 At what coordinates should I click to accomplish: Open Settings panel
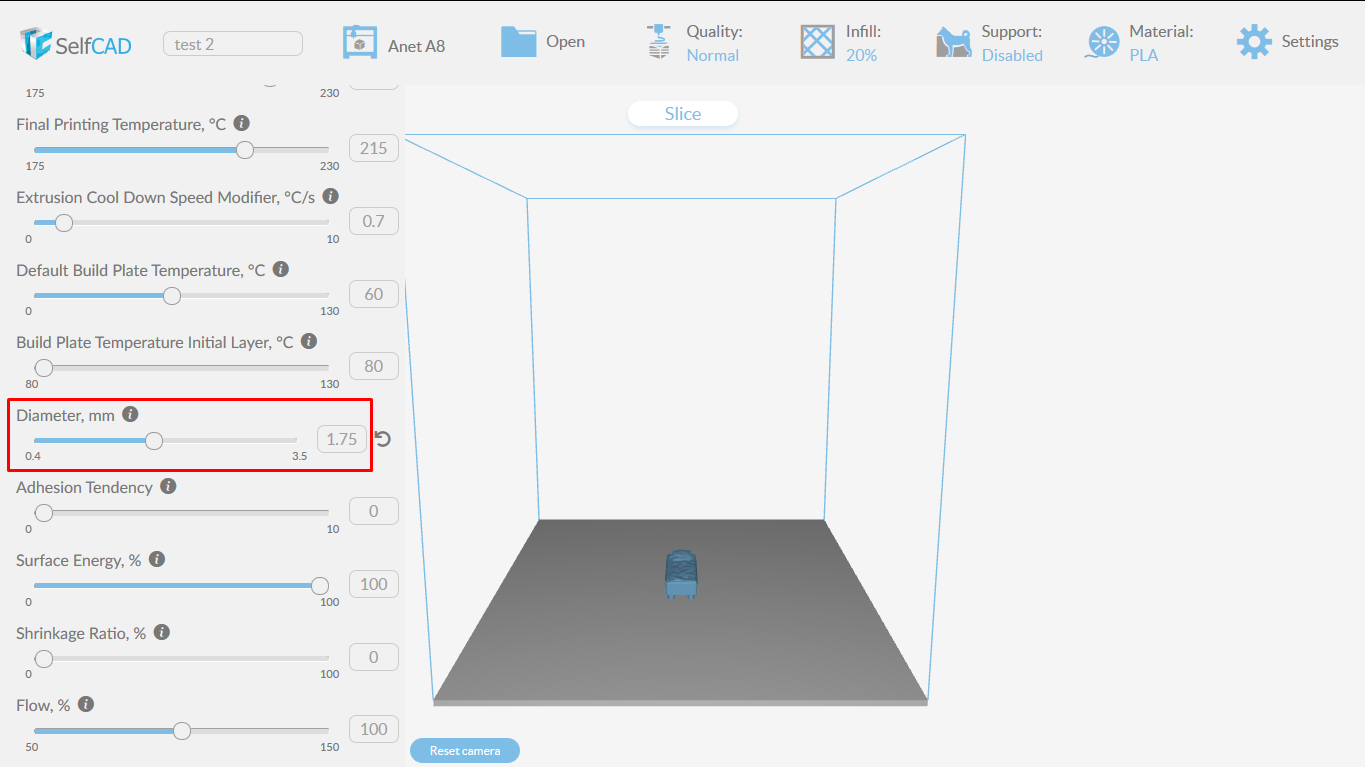[1288, 42]
